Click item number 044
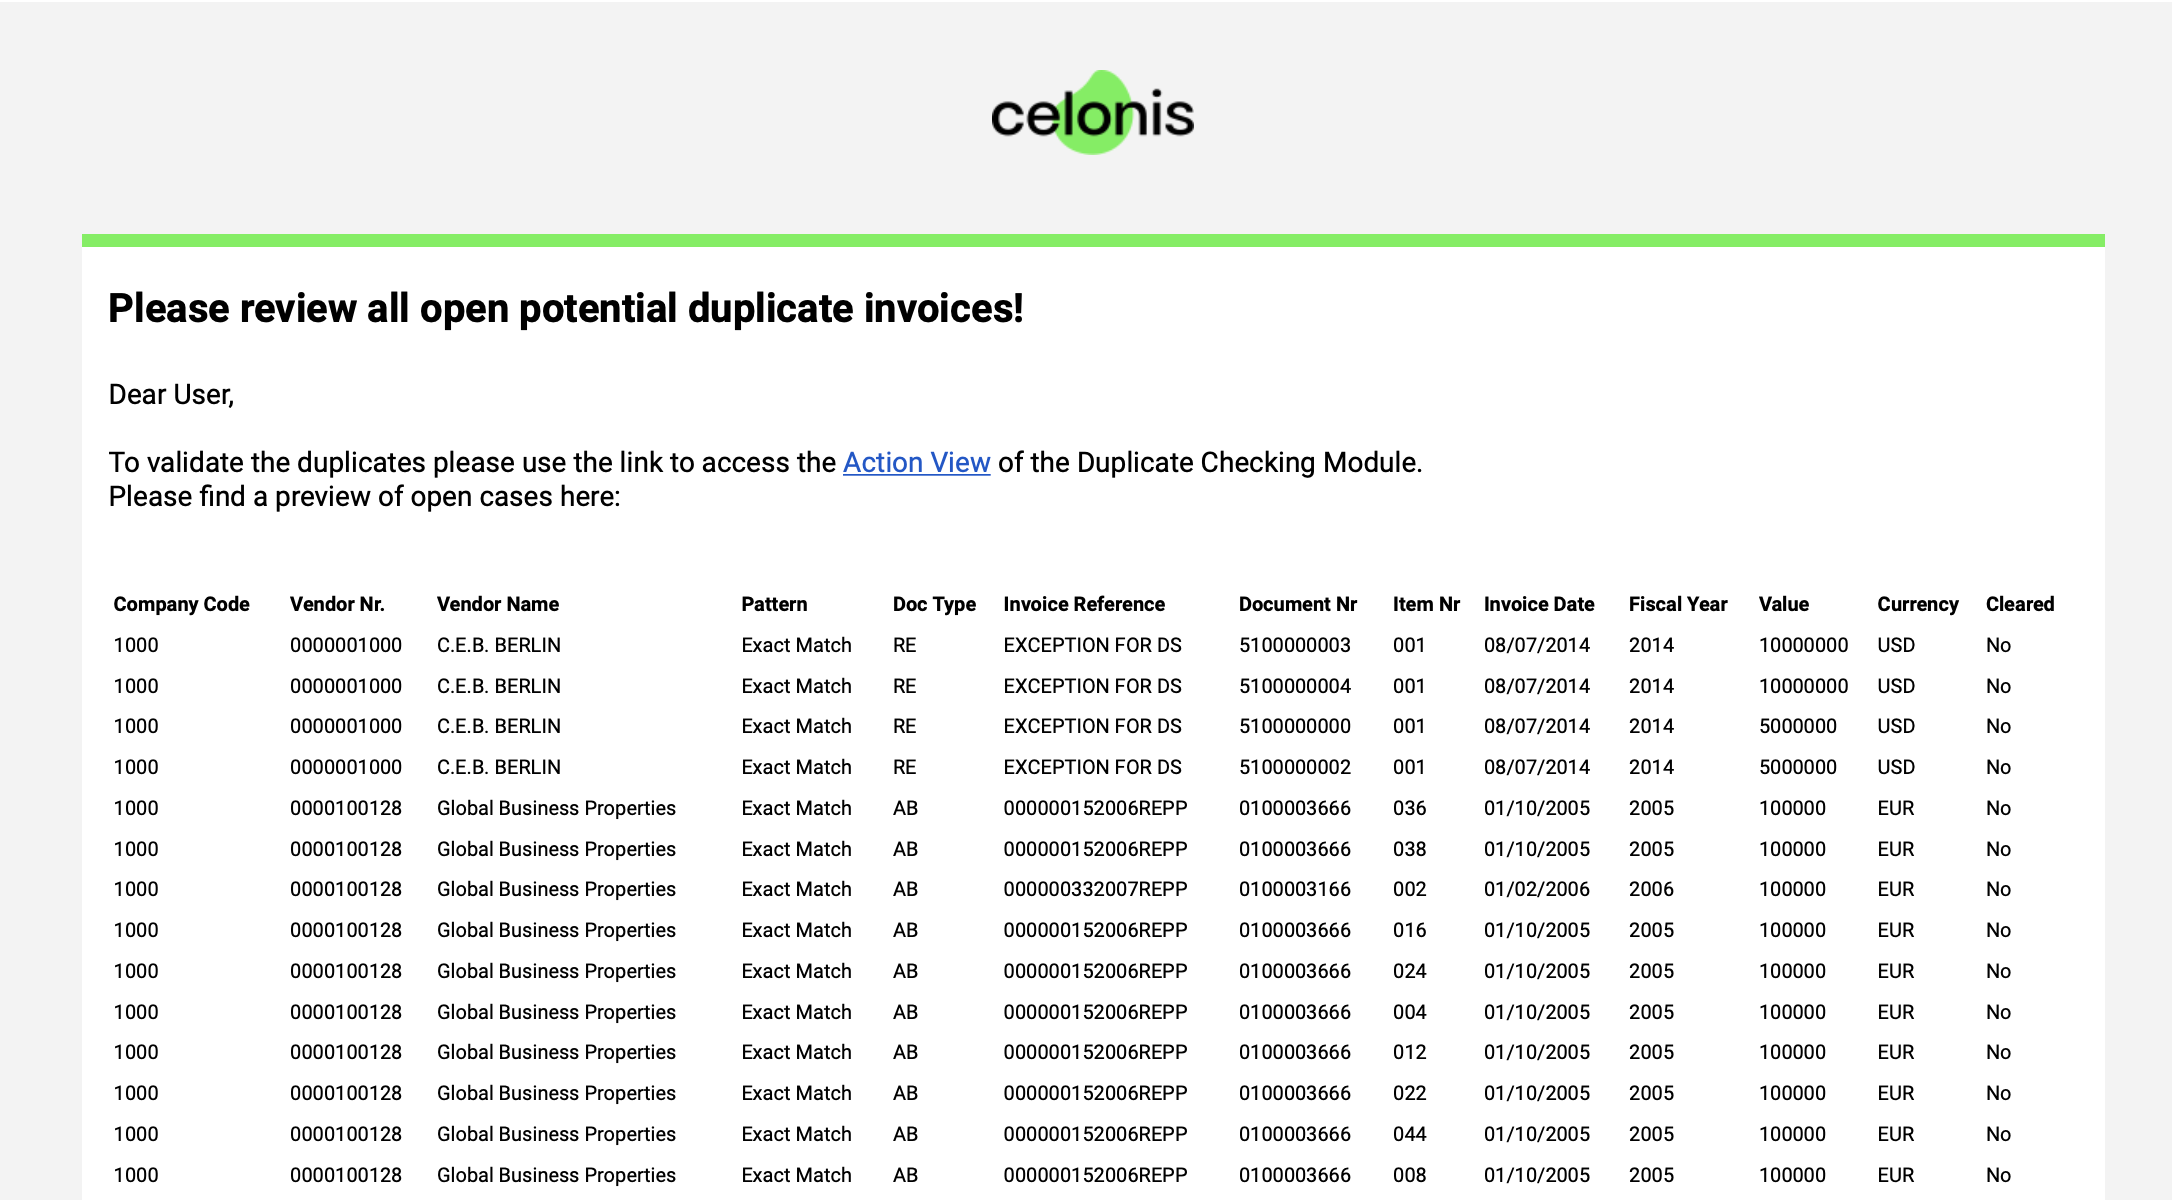Image resolution: width=2176 pixels, height=1200 pixels. coord(1409,1134)
